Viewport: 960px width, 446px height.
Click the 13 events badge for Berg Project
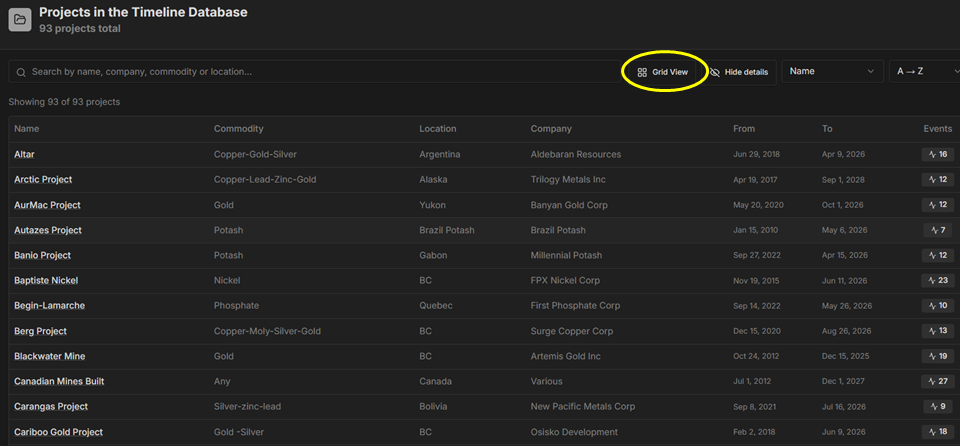tap(938, 331)
